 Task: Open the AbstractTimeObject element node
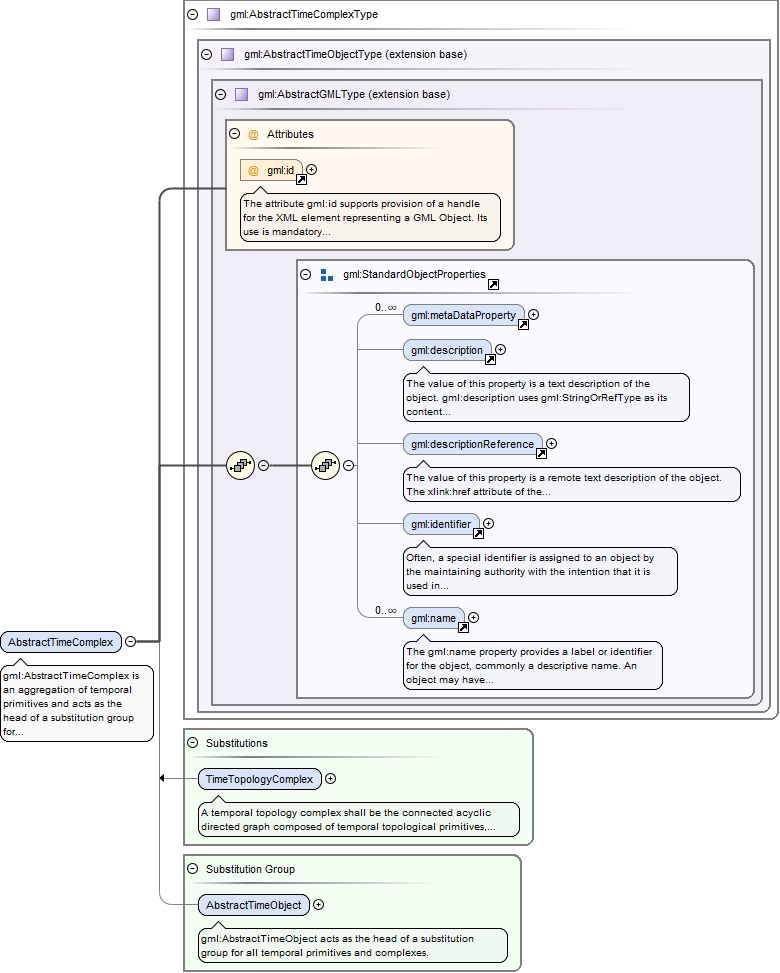(x=254, y=905)
